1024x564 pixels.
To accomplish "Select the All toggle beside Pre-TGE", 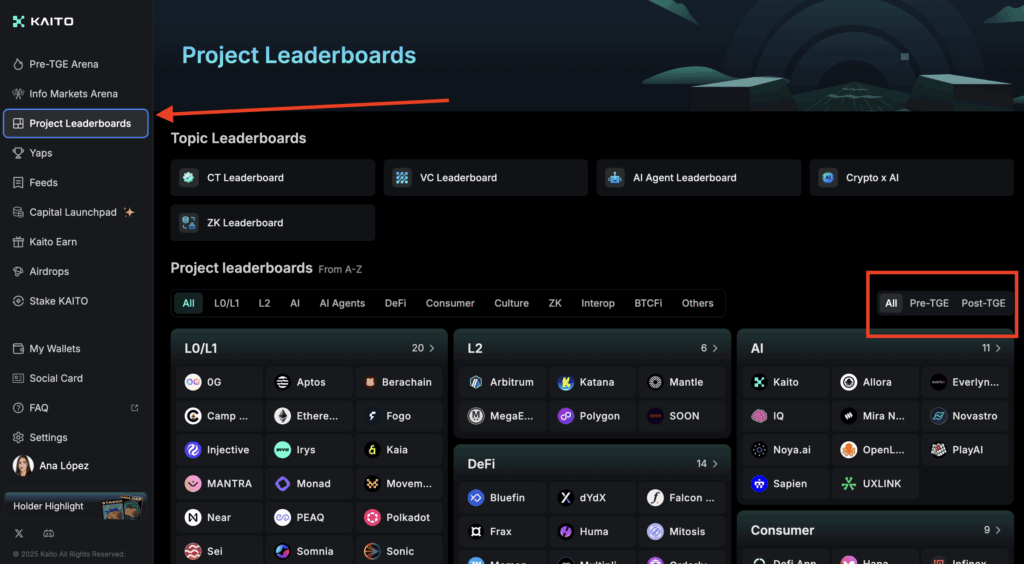I will (x=891, y=303).
